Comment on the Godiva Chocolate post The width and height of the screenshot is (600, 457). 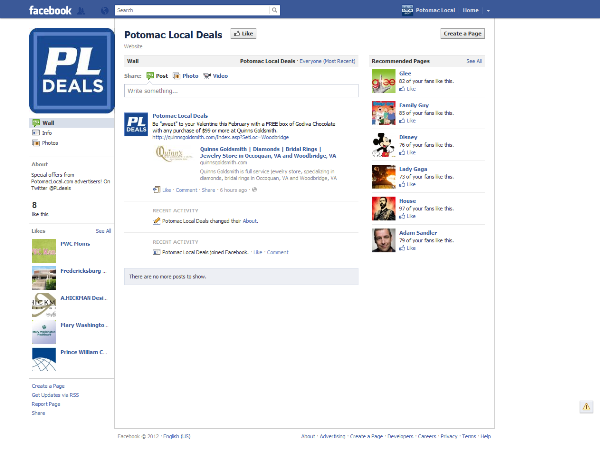(186, 190)
